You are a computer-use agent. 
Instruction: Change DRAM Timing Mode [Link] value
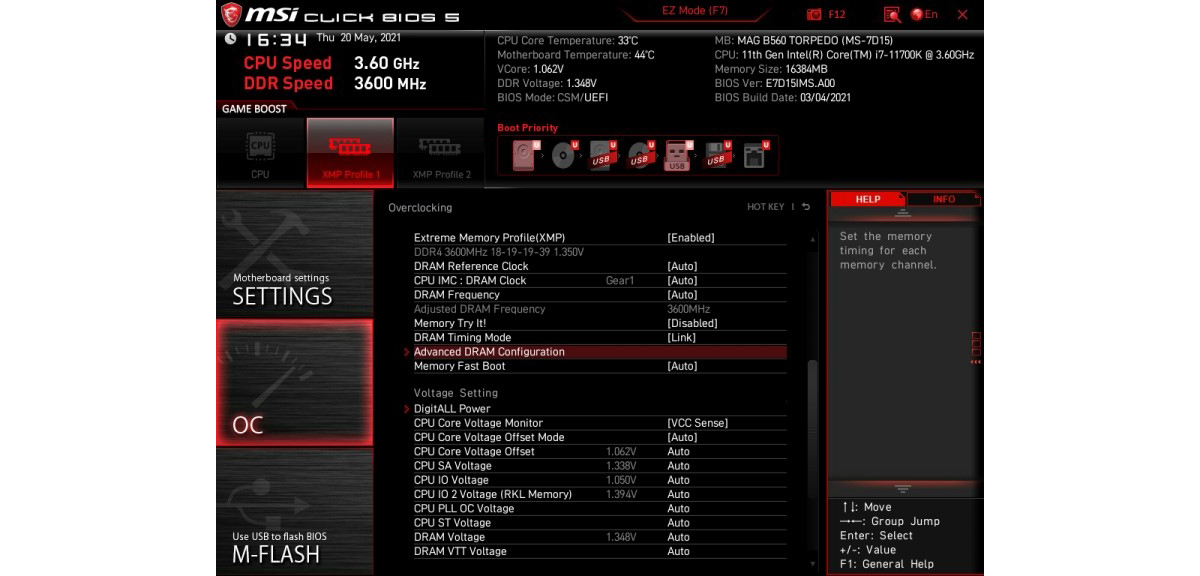[x=681, y=338]
